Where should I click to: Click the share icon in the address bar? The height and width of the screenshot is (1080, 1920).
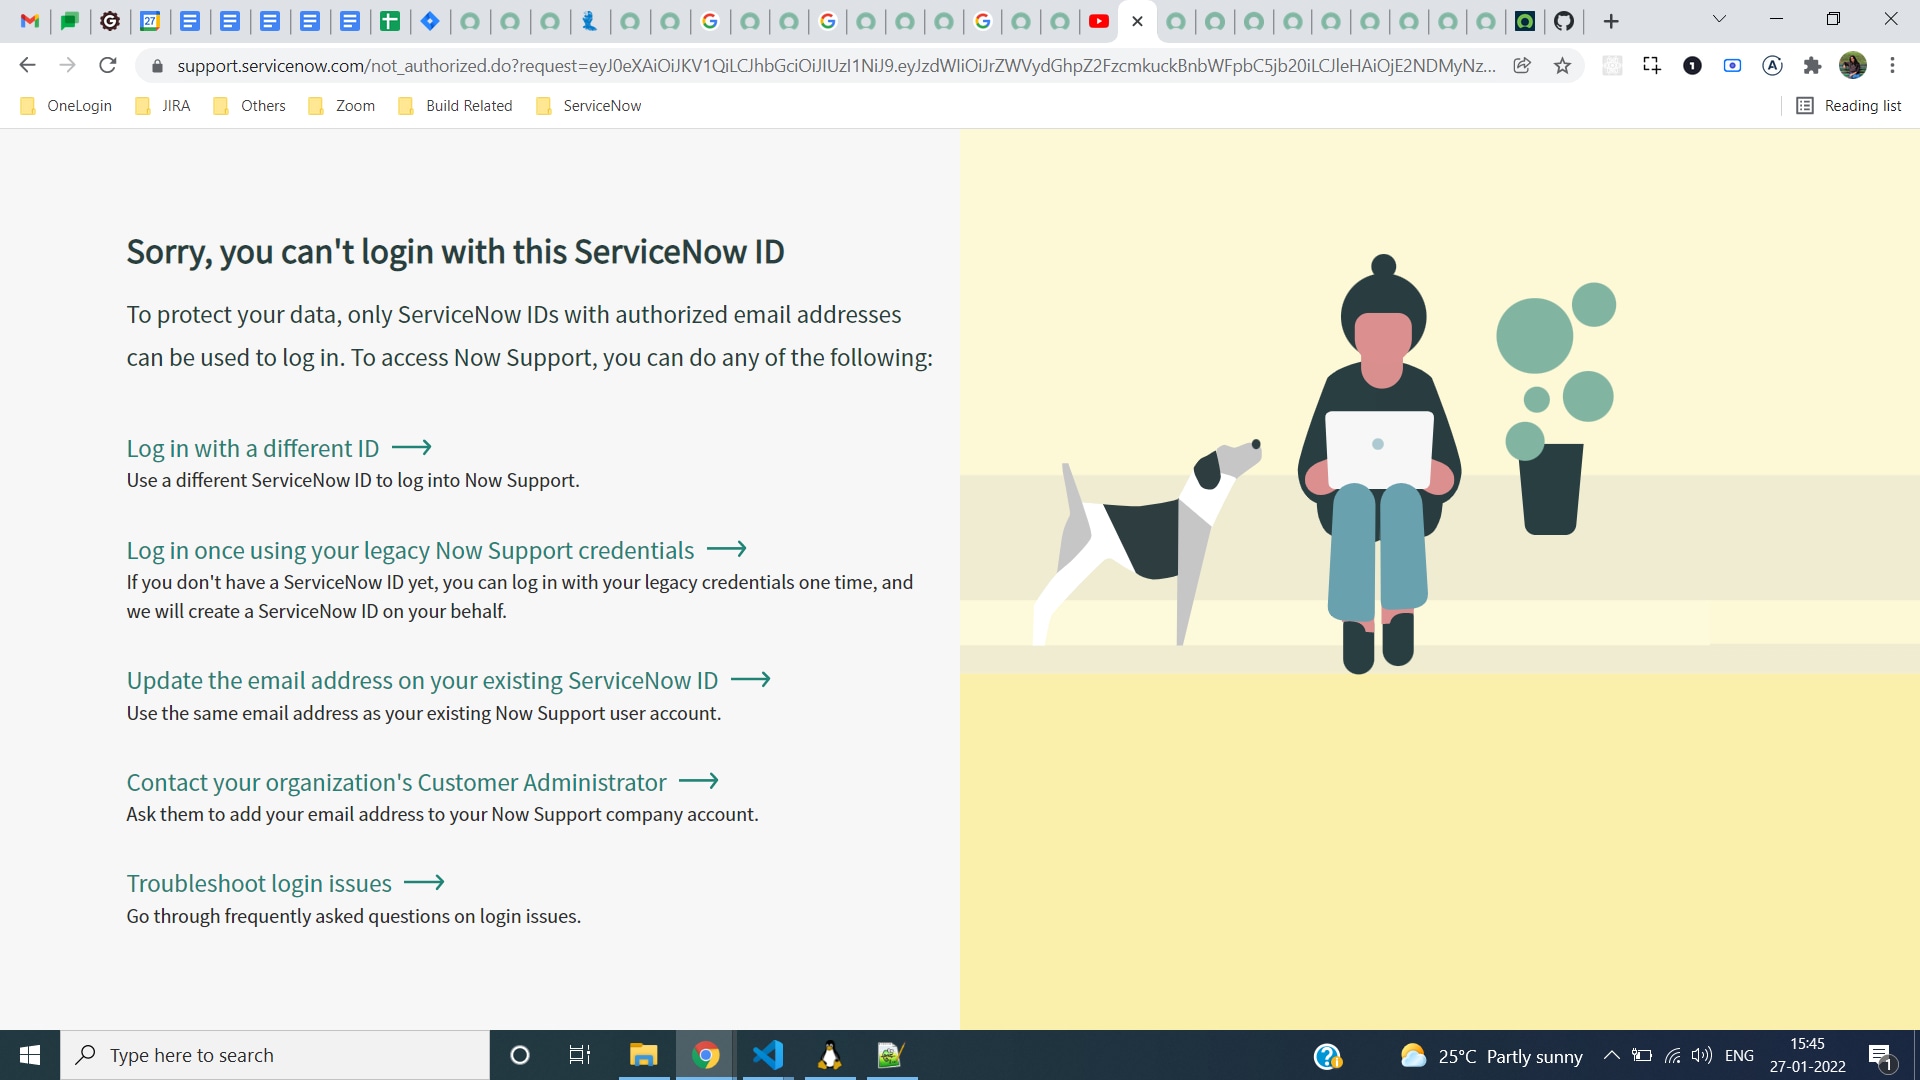pos(1522,65)
